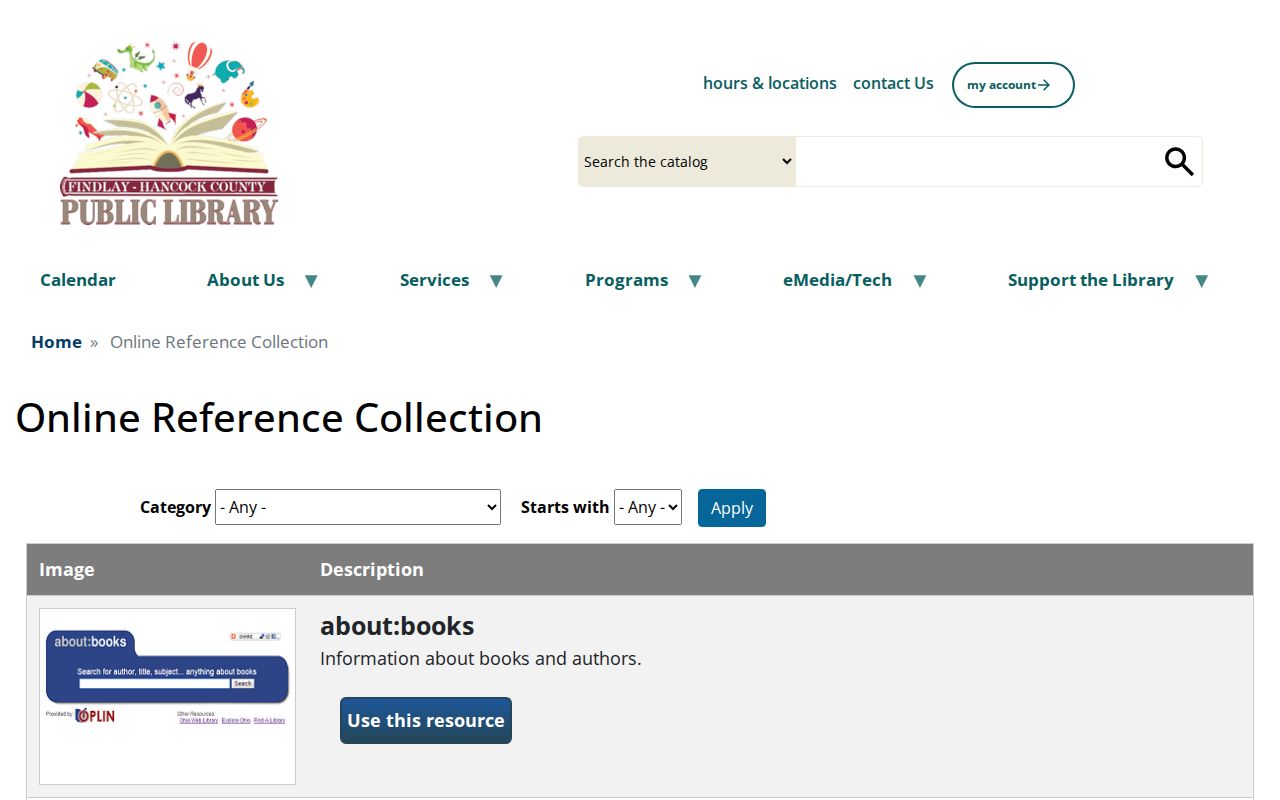Screen dimensions: 1280x800
Task: Expand the Services menu arrow
Action: point(496,281)
